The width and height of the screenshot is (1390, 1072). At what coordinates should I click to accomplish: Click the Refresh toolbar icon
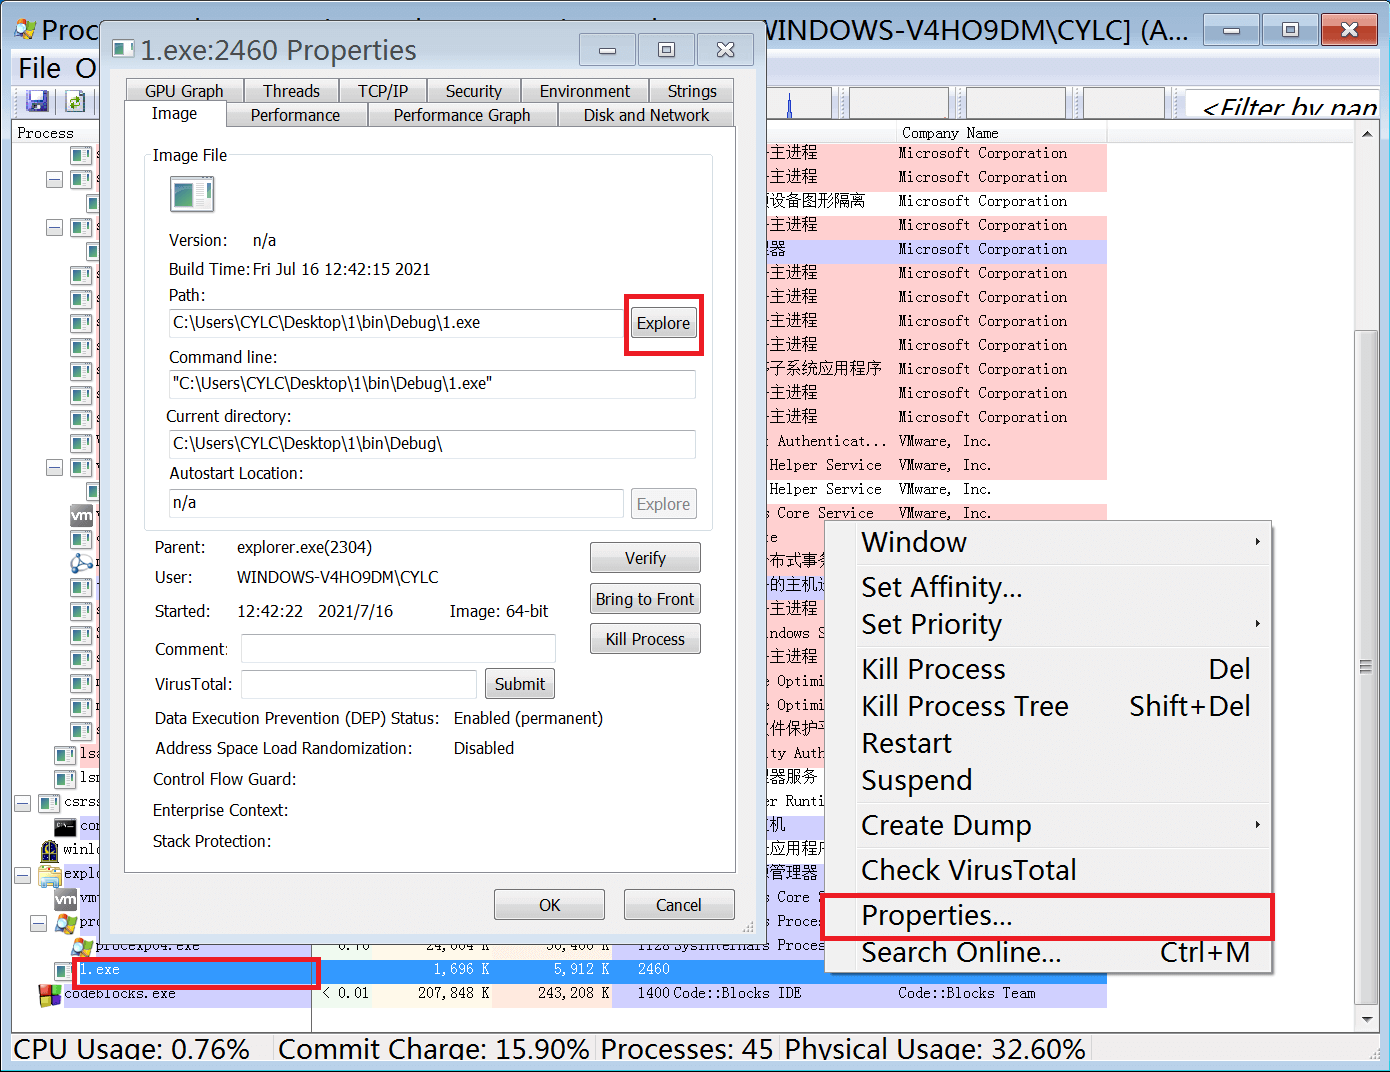74,101
